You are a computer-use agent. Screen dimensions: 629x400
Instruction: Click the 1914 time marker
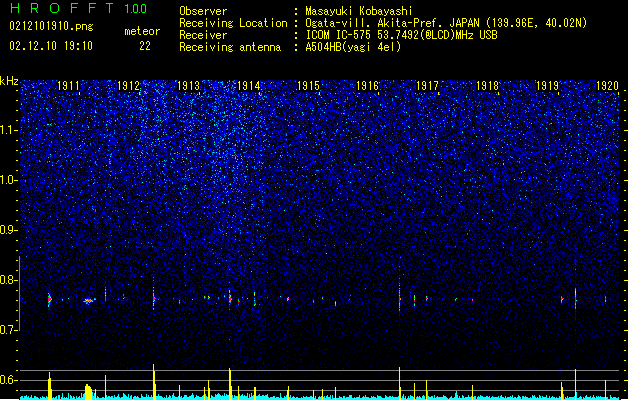click(x=248, y=86)
